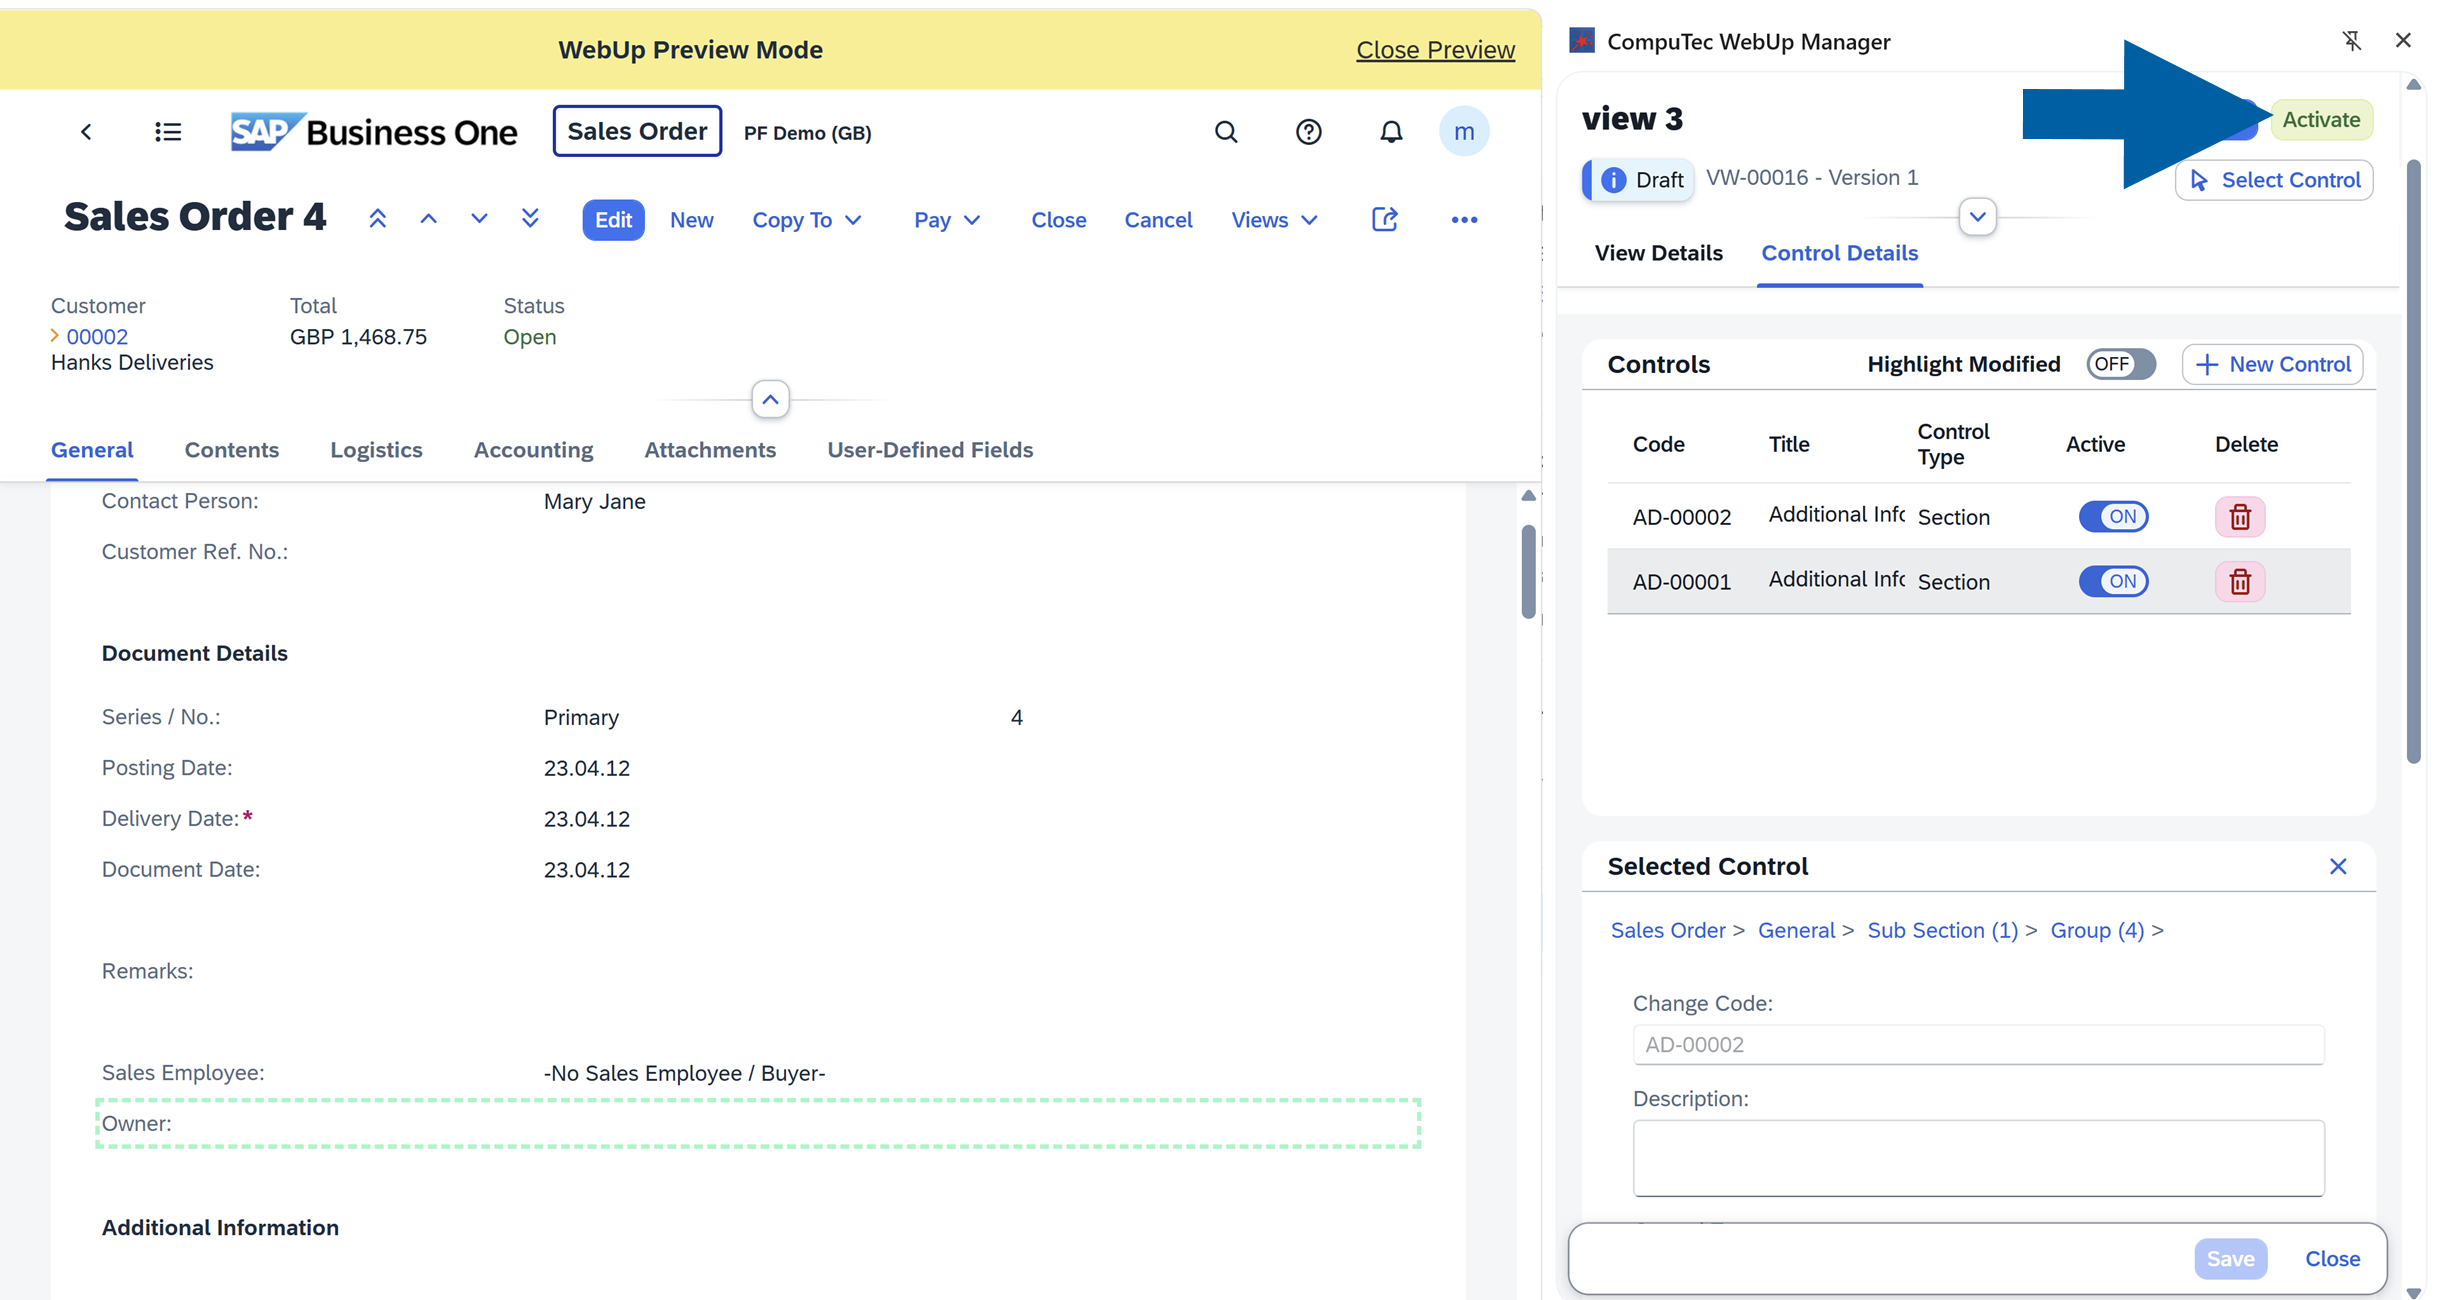Click the Sales Order title button
Viewport: 2440px width, 1300px height.
tap(637, 131)
